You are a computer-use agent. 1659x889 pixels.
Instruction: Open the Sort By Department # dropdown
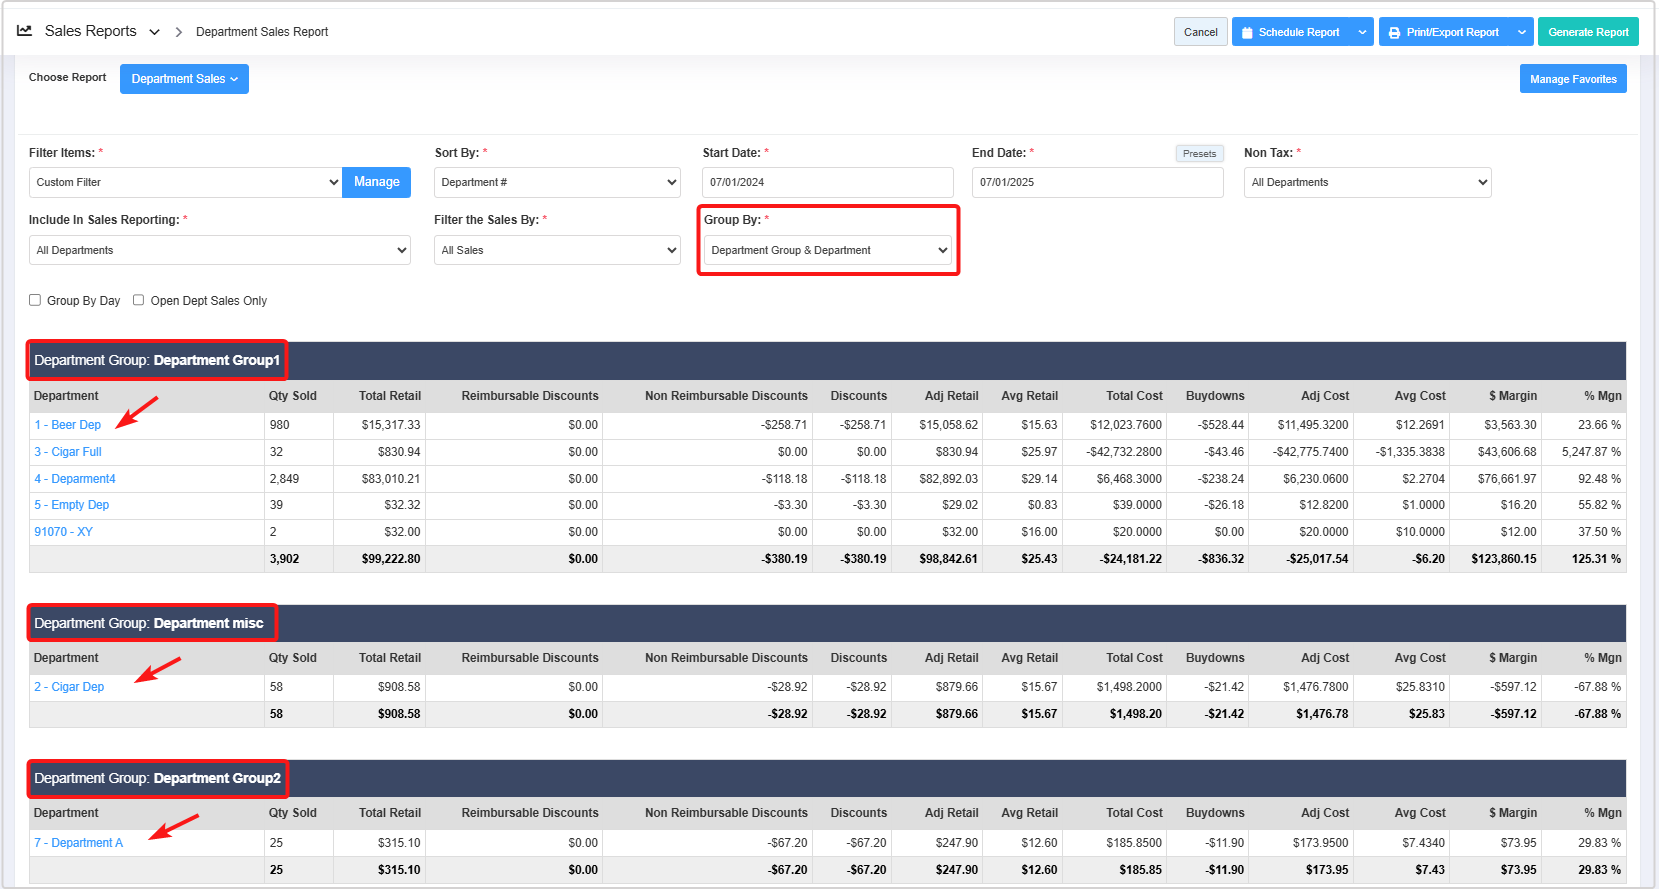pos(557,182)
